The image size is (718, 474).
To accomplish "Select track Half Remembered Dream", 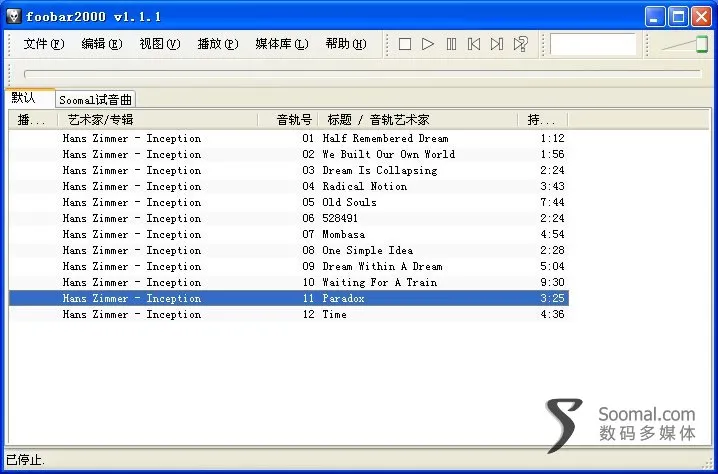I will tap(289, 138).
